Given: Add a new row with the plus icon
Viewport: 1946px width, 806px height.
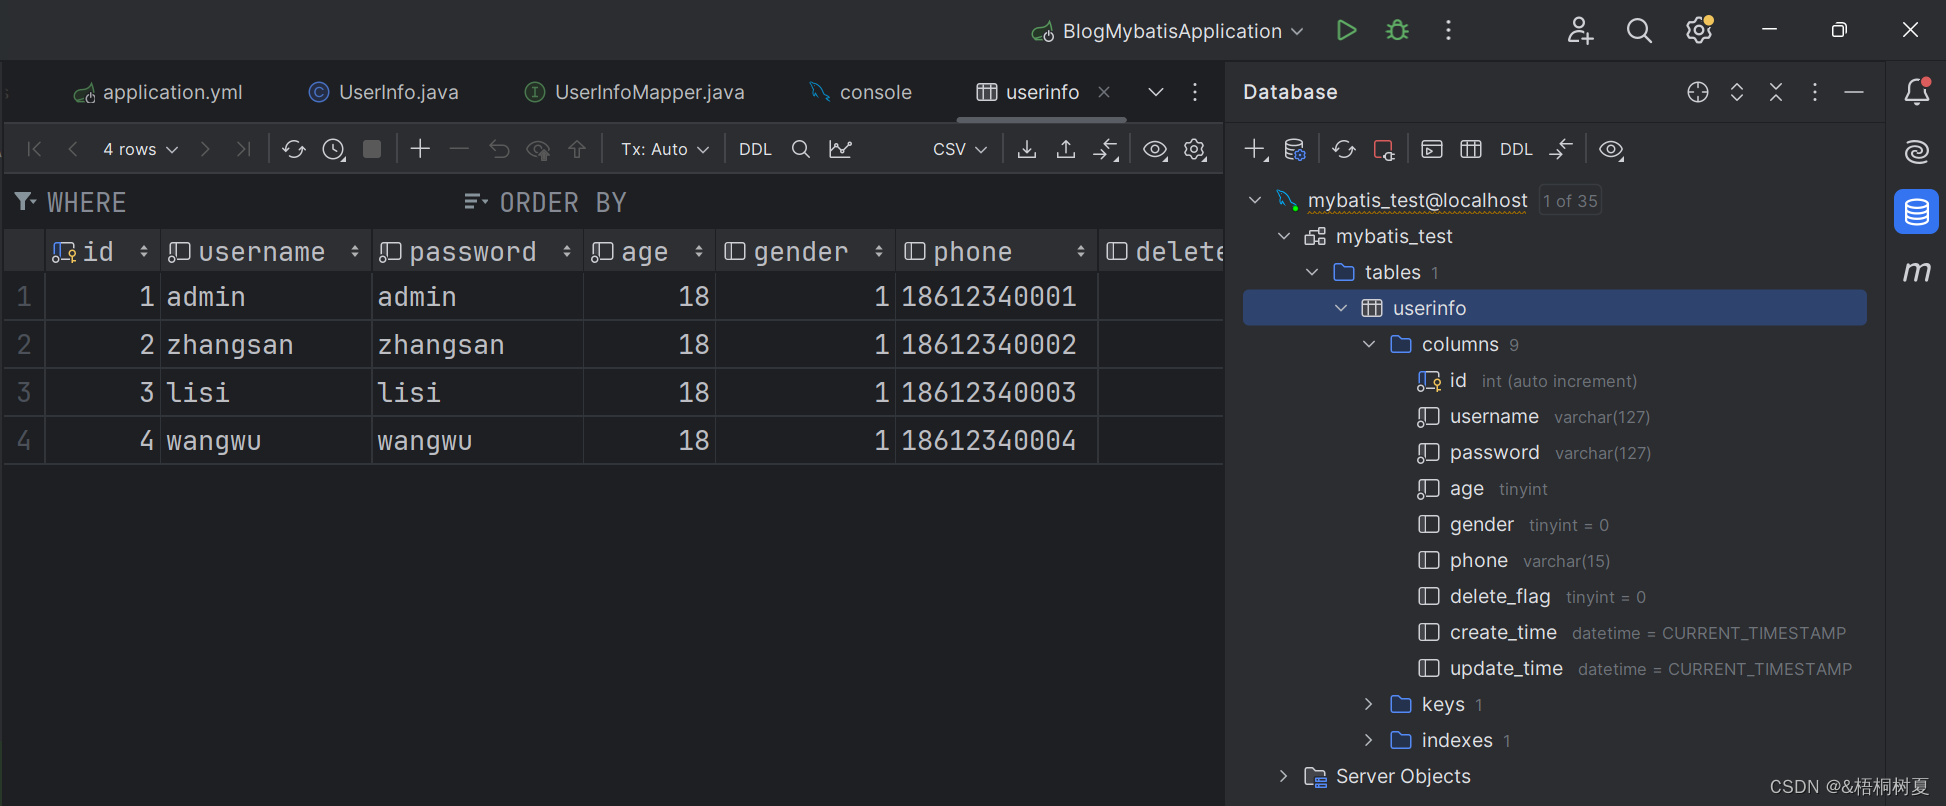Looking at the screenshot, I should pyautogui.click(x=420, y=149).
